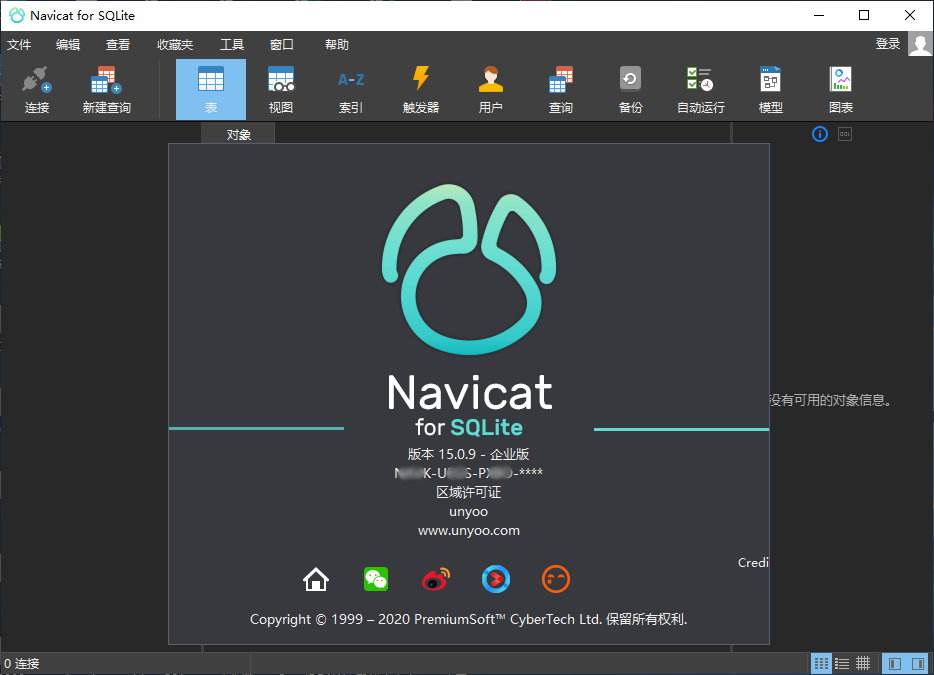Screen dimensions: 934x675
Task: Open the 编辑 (Edit) menu
Action: (x=68, y=45)
